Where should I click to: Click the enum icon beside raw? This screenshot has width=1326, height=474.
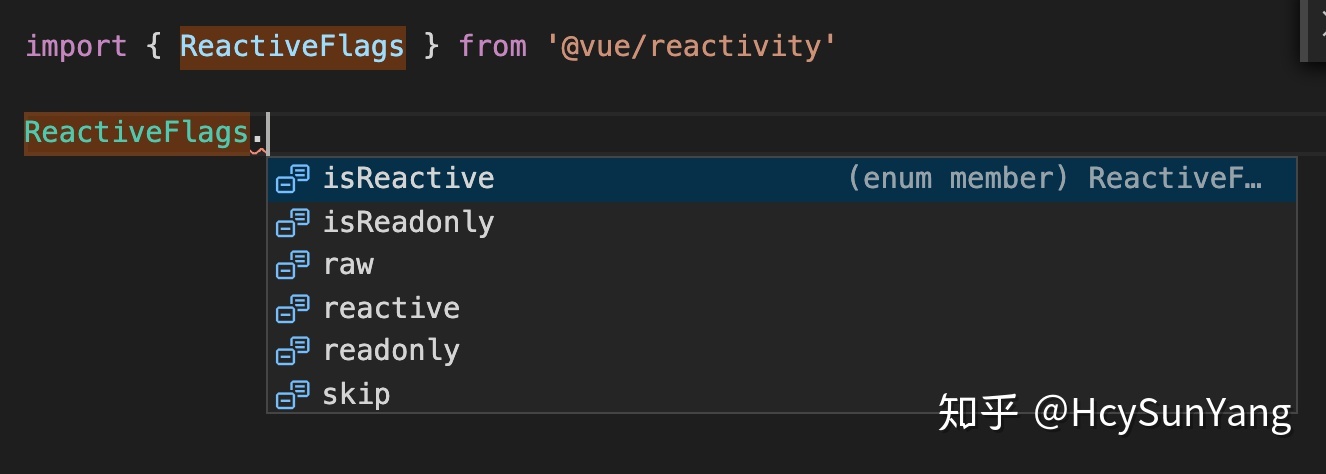[293, 265]
